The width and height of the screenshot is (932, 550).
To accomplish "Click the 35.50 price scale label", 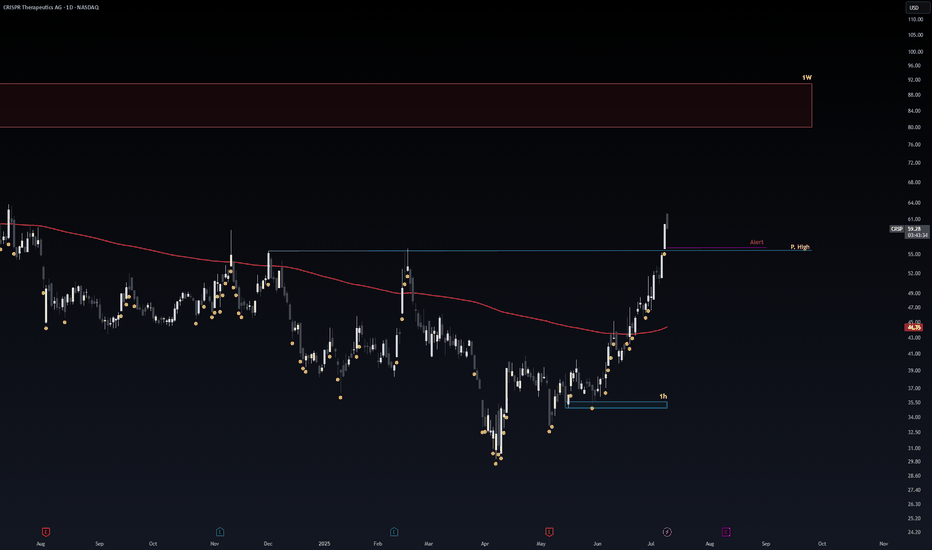I will click(915, 403).
